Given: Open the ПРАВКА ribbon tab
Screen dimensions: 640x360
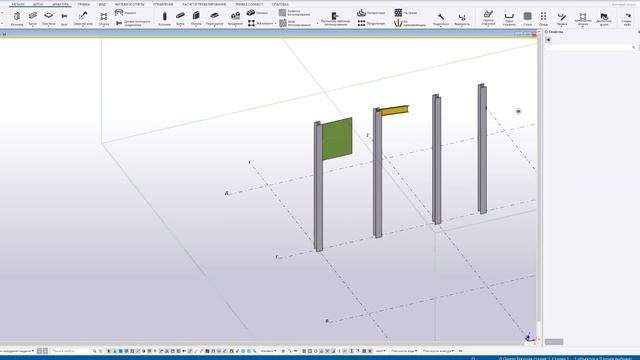Looking at the screenshot, I should [x=84, y=4].
